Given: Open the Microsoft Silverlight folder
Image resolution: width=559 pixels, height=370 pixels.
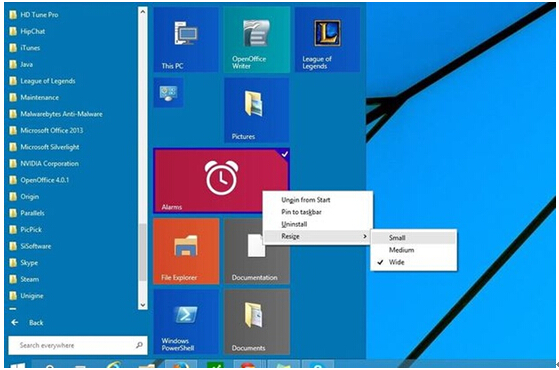Looking at the screenshot, I should (x=44, y=147).
